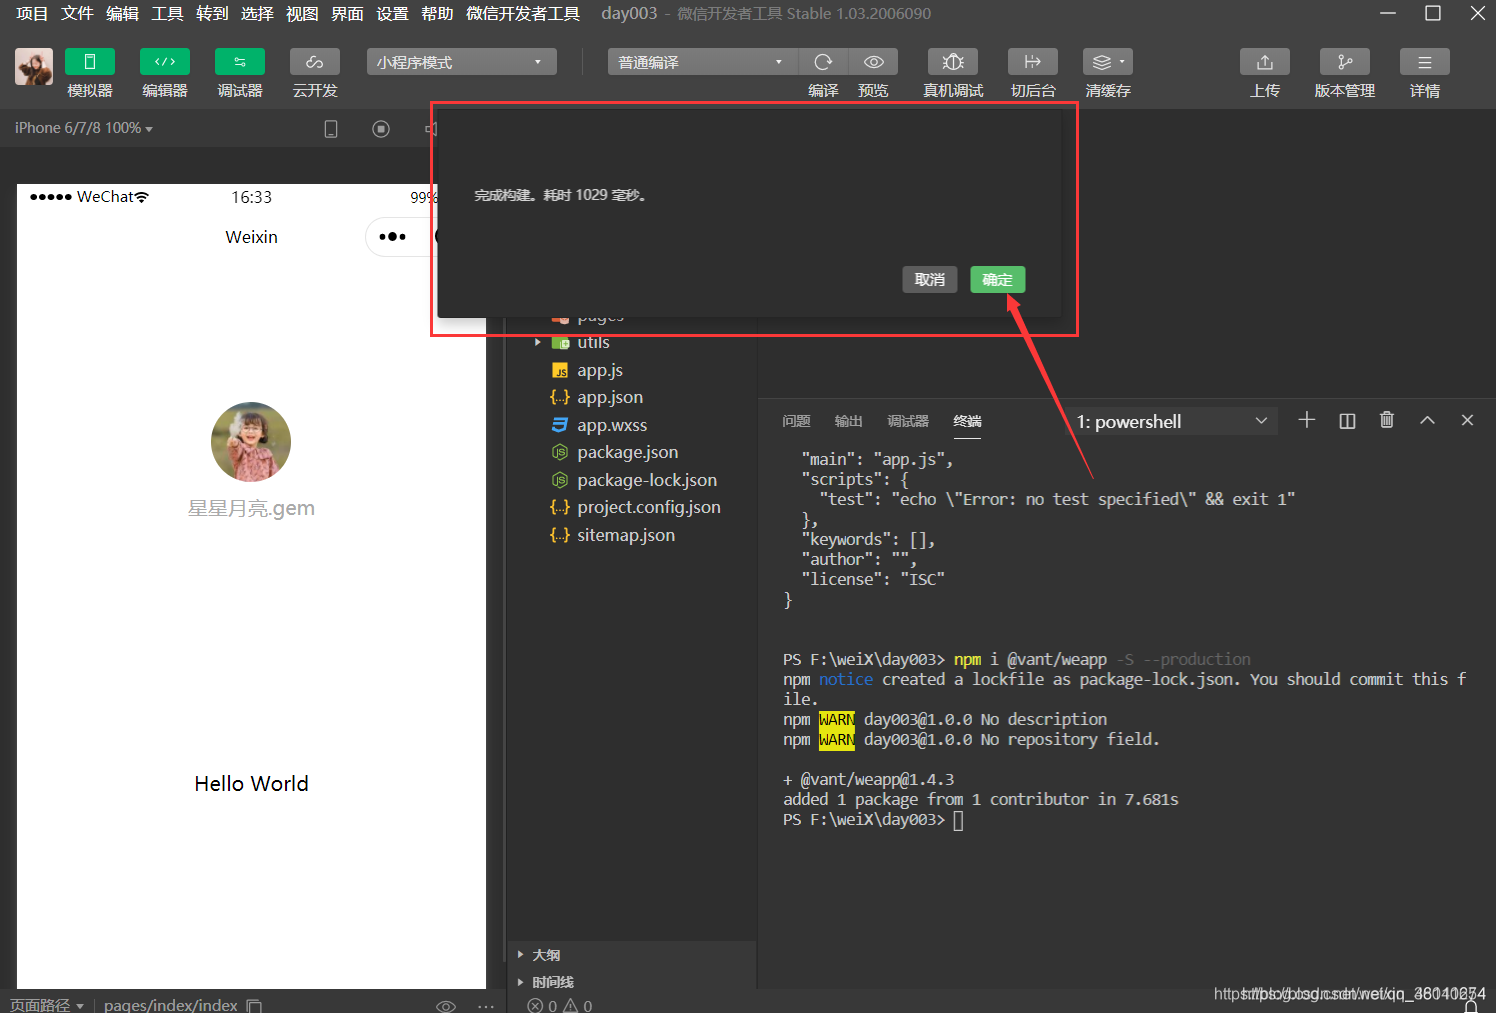Viewport: 1496px width, 1013px height.
Task: Switch to the 调试器 tab in bottom panel
Action: [908, 421]
